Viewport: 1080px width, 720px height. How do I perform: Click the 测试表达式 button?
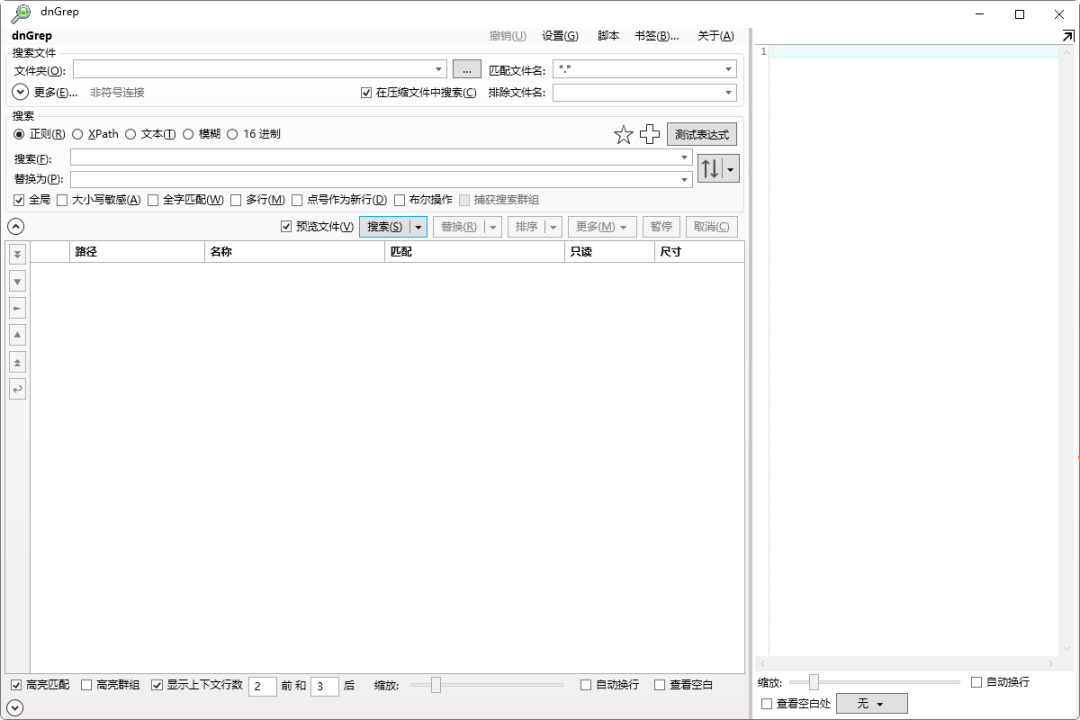click(701, 134)
